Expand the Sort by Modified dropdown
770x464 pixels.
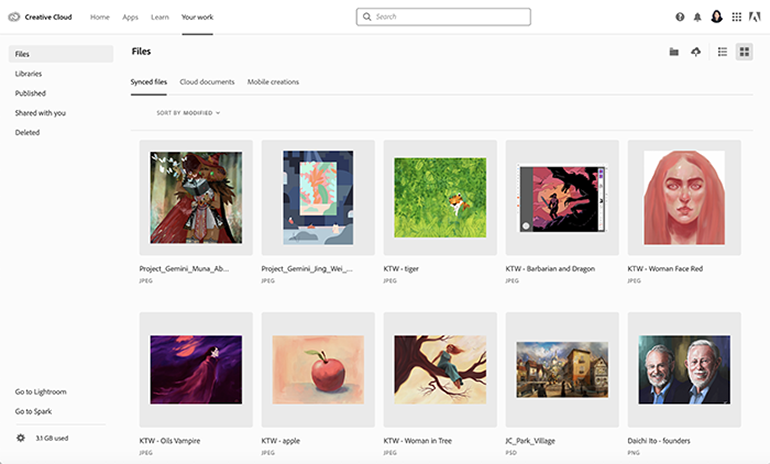pyautogui.click(x=188, y=113)
